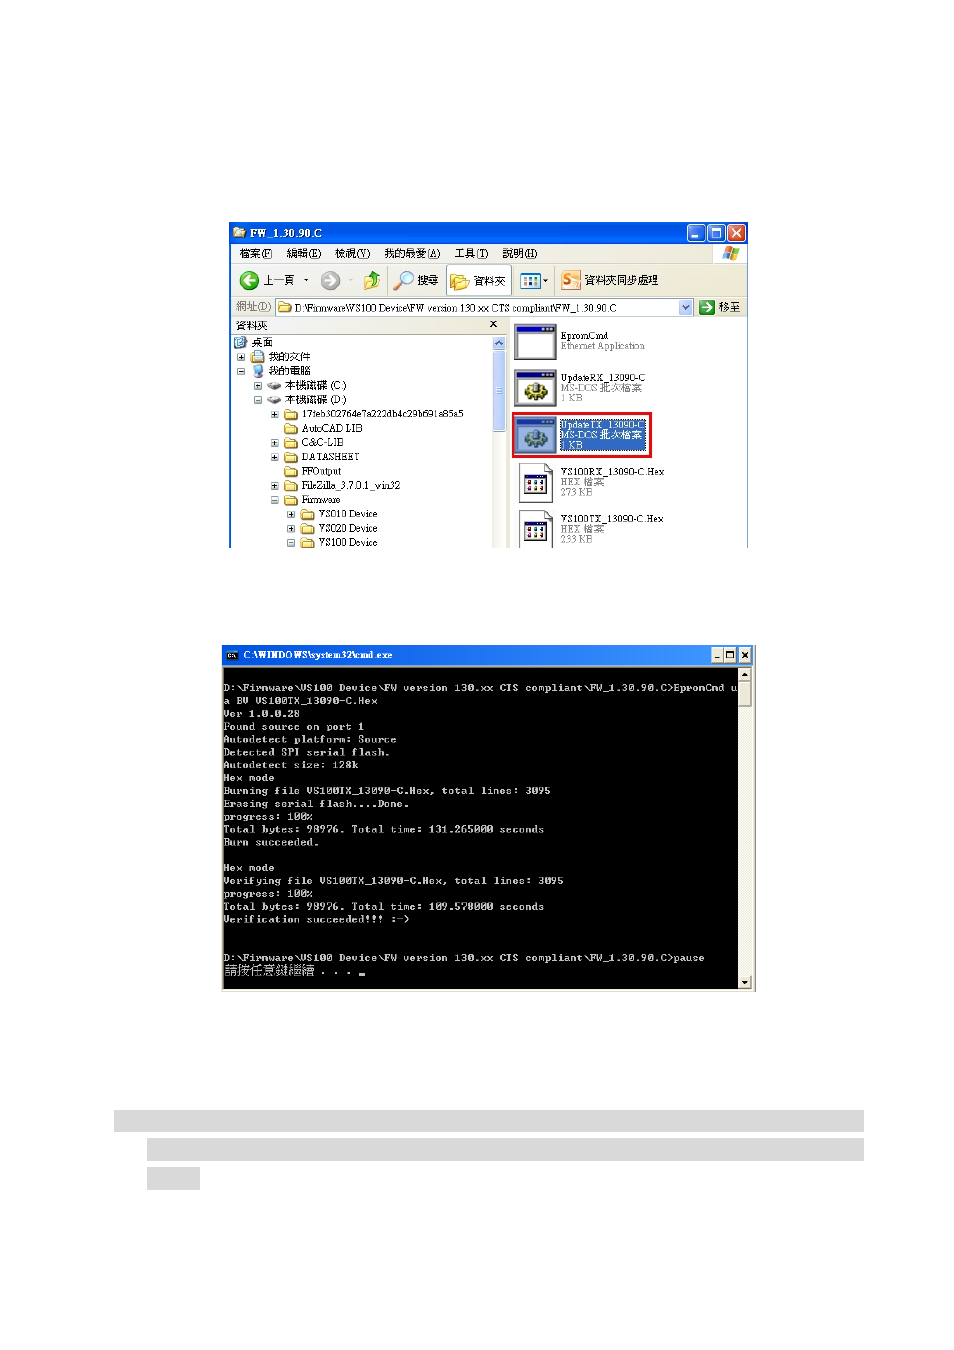Select the C&C-LIB folder
Screen dimensions: 954x1350
point(322,443)
